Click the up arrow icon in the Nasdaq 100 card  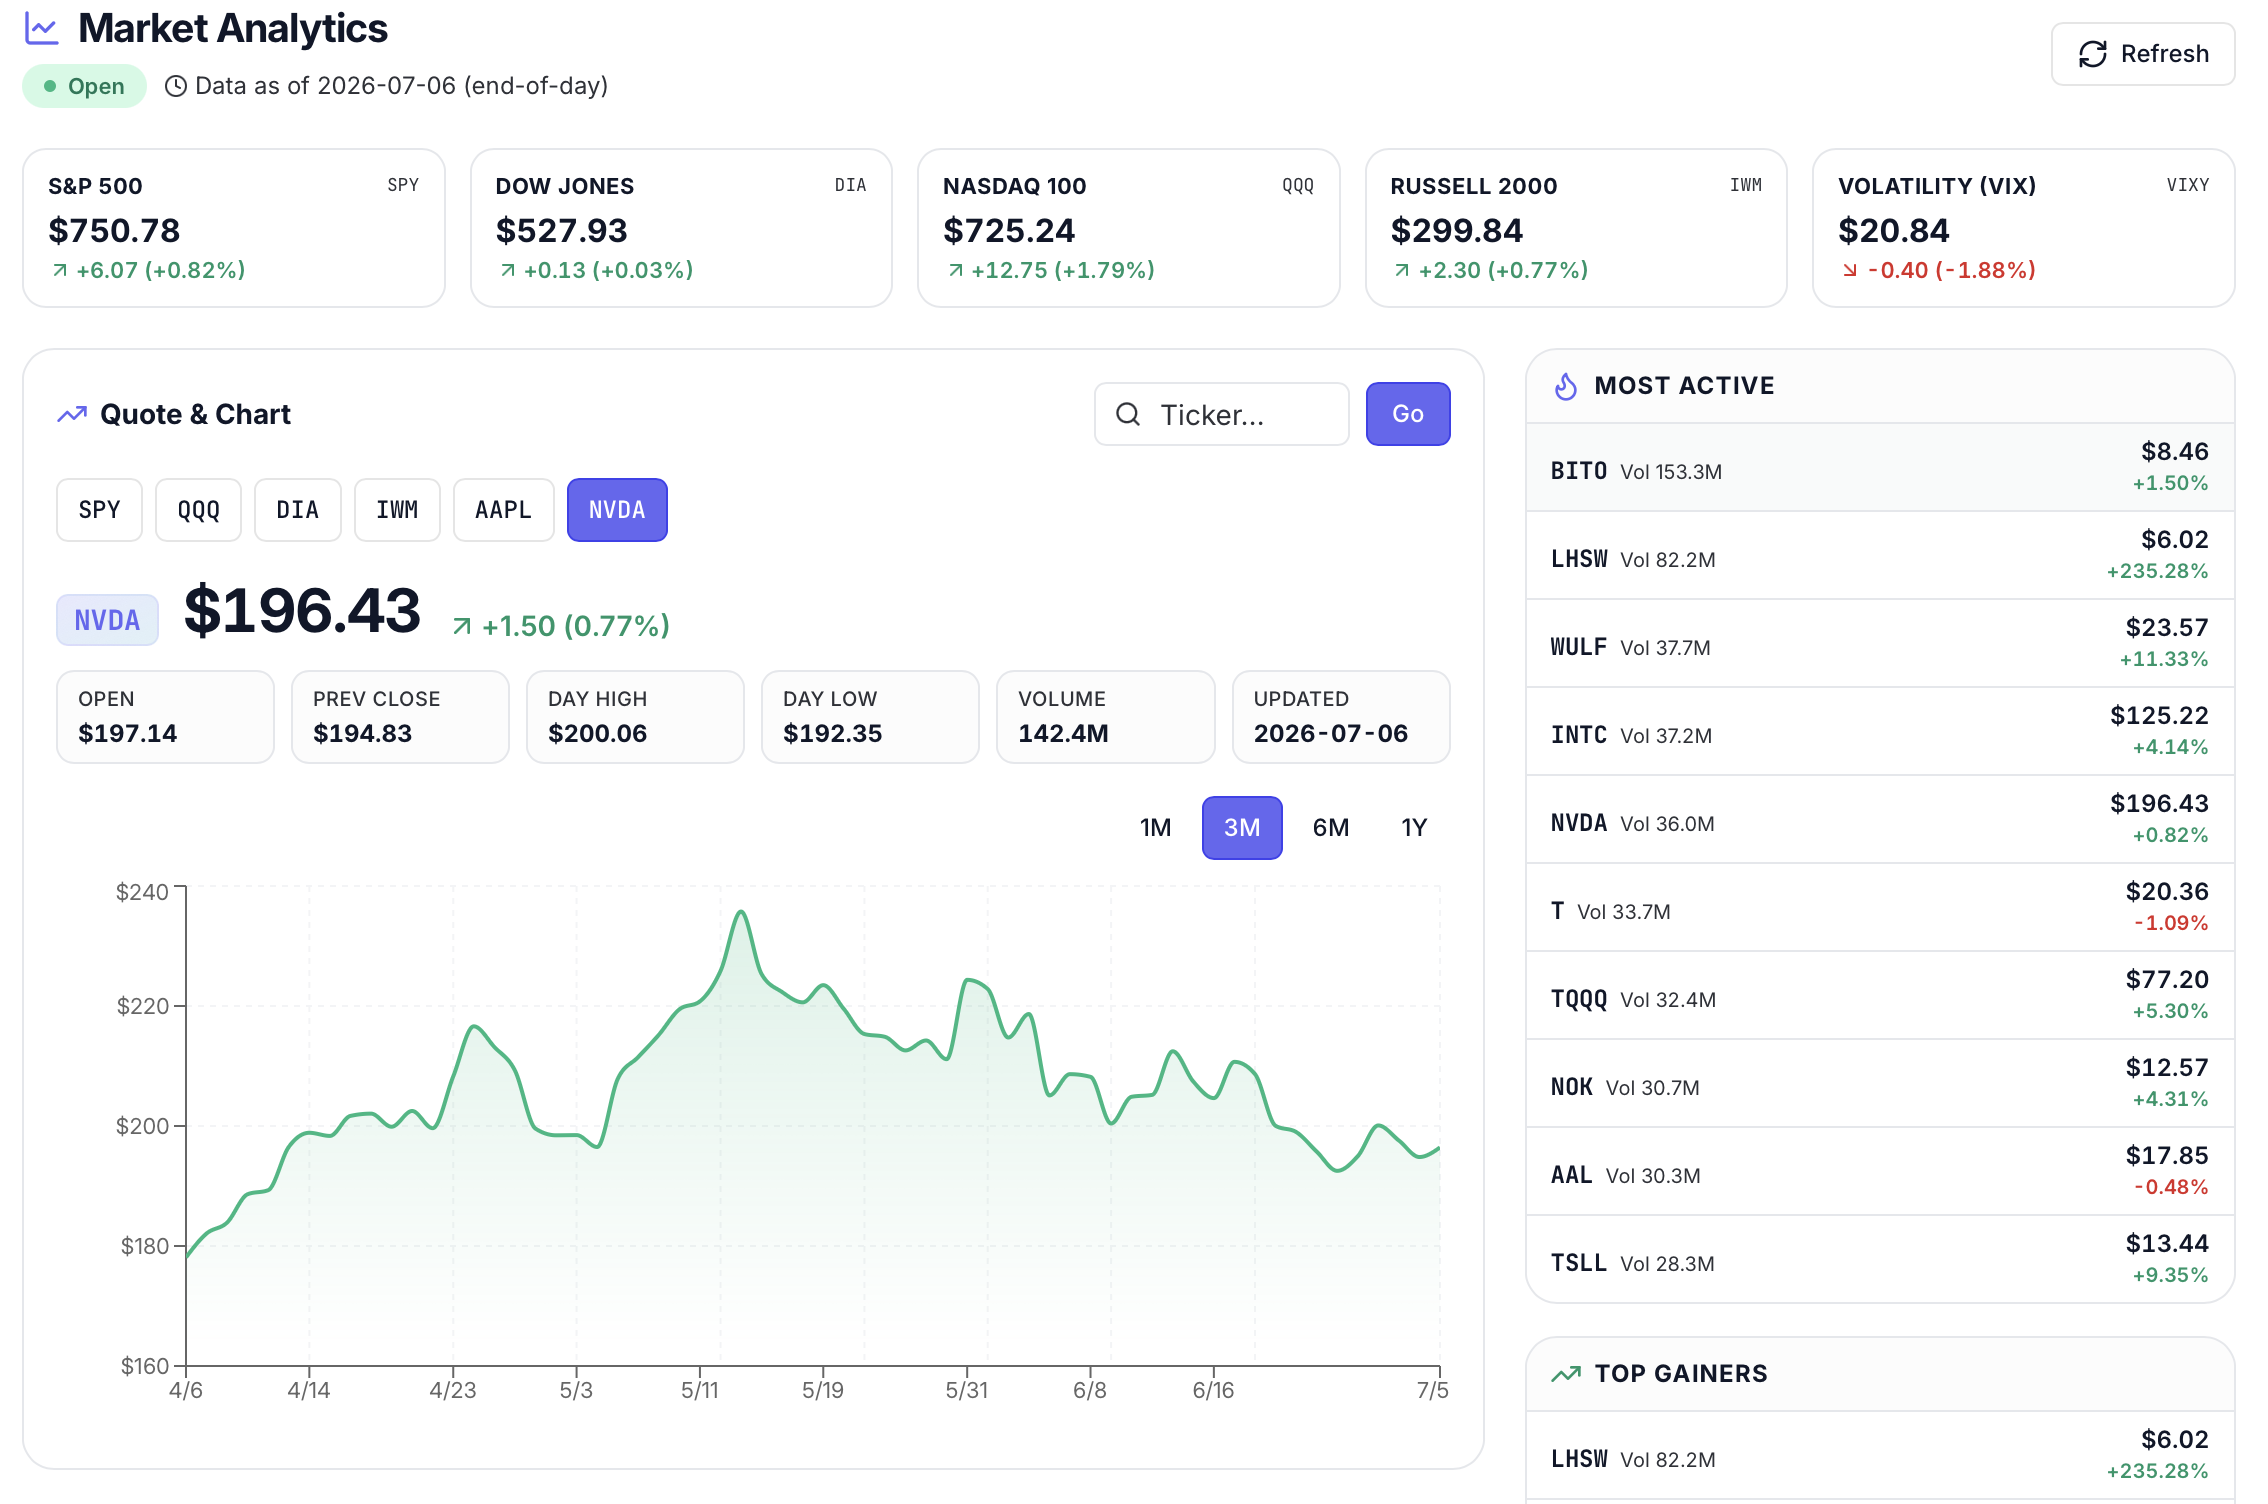coord(955,270)
